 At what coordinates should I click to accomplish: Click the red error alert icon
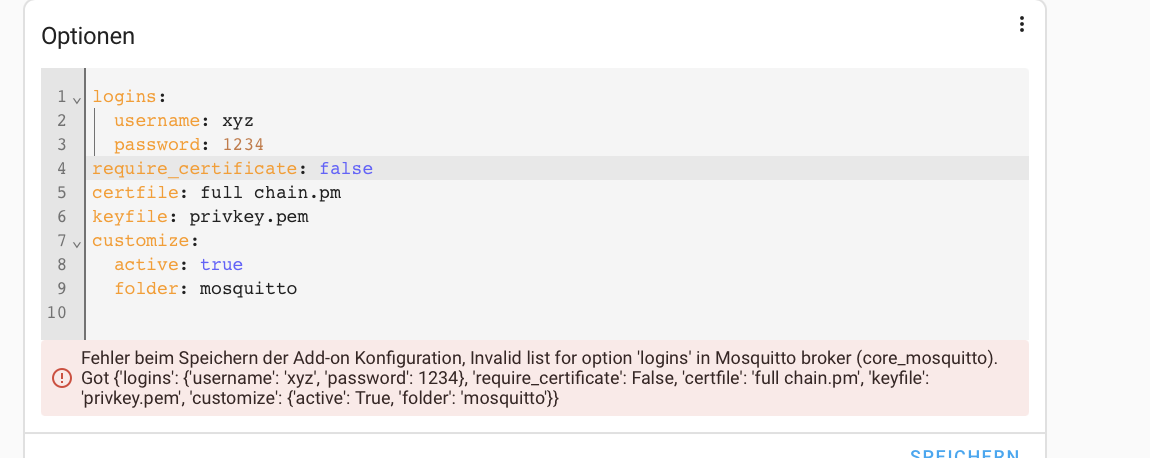coord(61,378)
